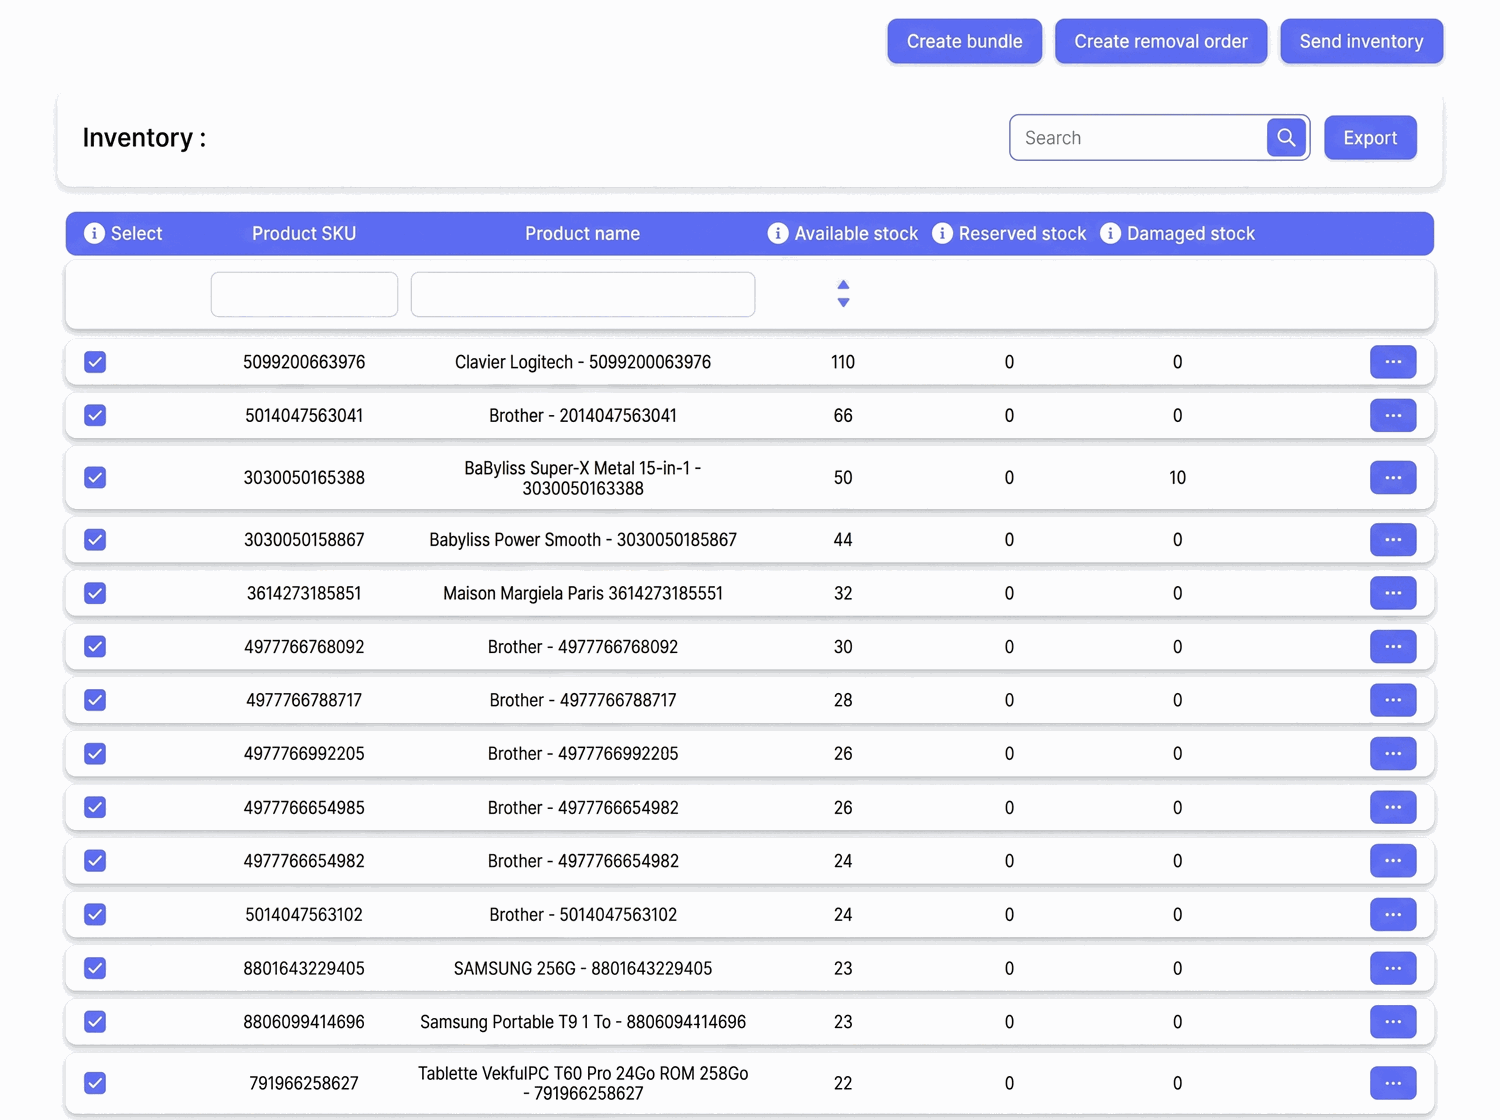1500x1120 pixels.
Task: Click the Product SKU column header
Action: 304,233
